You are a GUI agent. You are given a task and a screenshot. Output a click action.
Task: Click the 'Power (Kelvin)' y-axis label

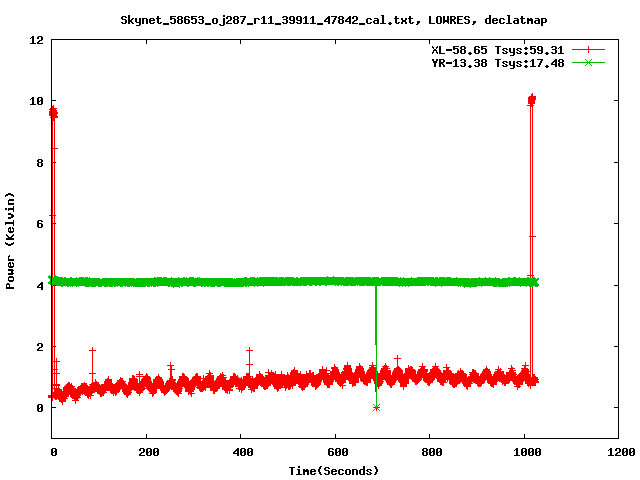pyautogui.click(x=10, y=241)
